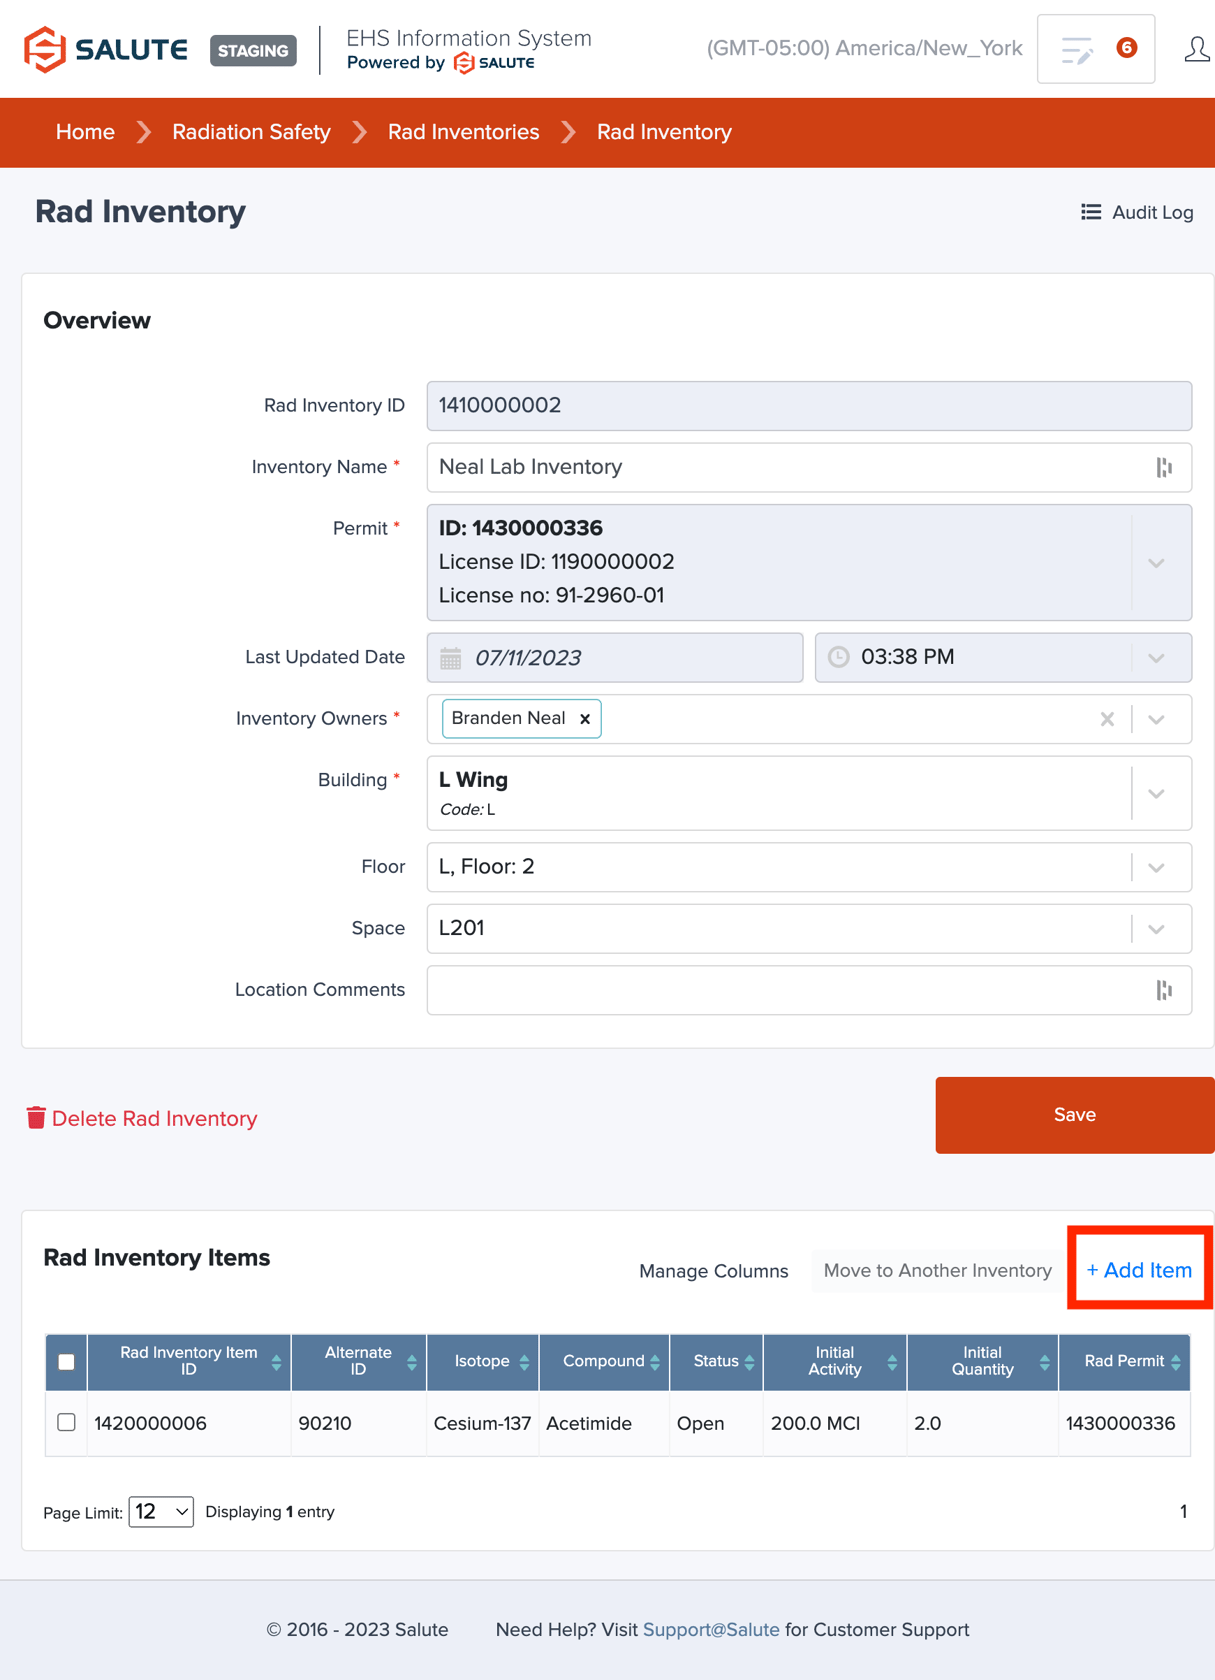The image size is (1215, 1680).
Task: Click the Location Comments input field
Action: pos(790,990)
